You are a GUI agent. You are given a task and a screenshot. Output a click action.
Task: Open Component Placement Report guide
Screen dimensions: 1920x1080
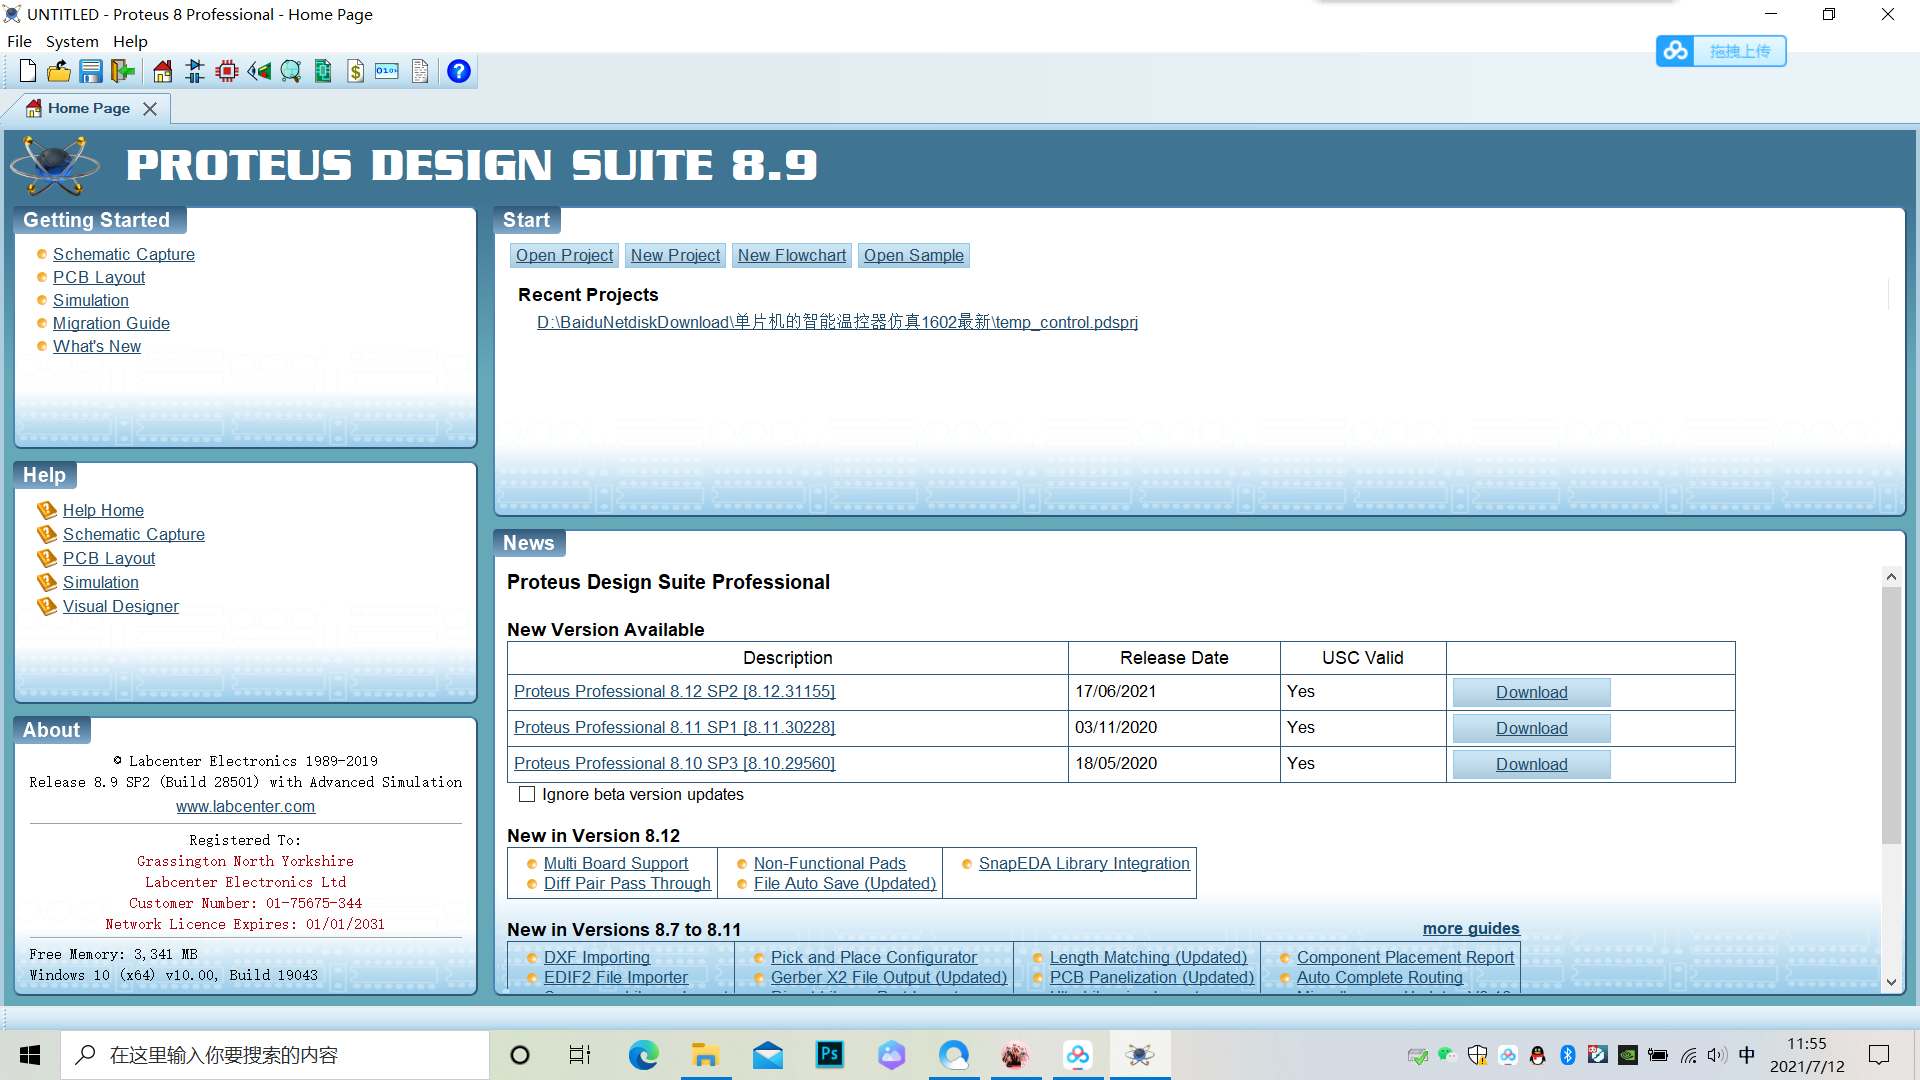click(1405, 957)
